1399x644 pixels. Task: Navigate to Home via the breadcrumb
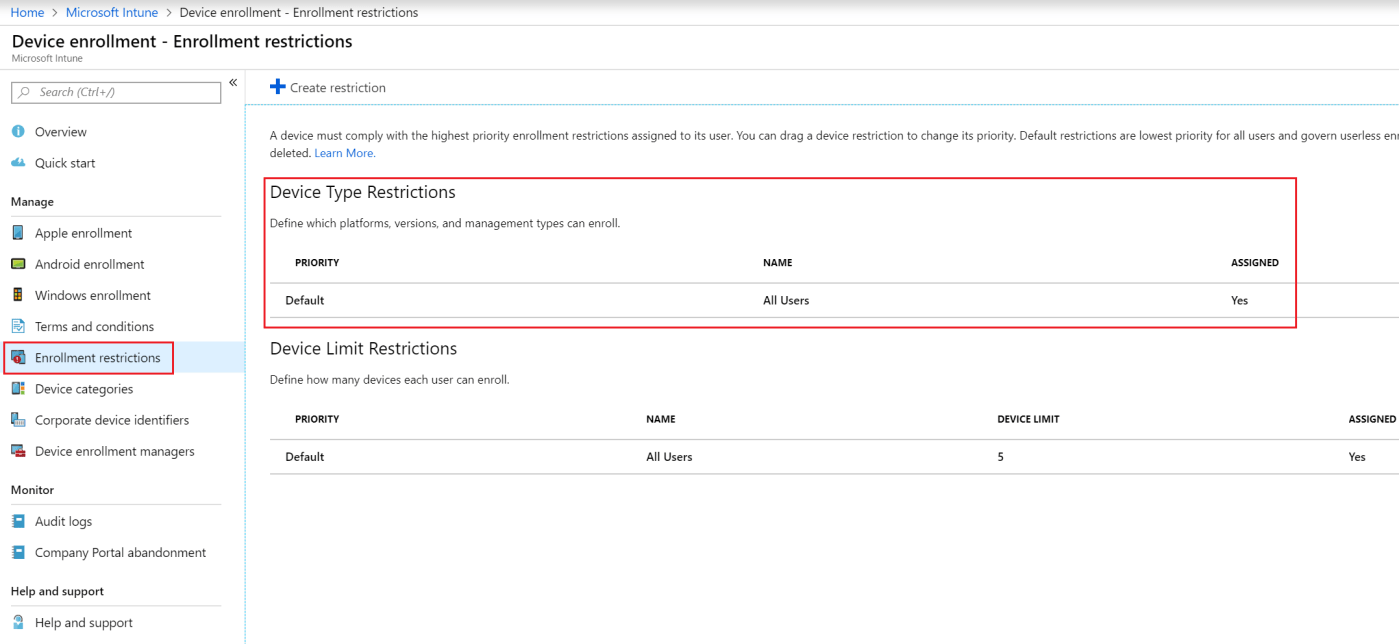pos(27,12)
